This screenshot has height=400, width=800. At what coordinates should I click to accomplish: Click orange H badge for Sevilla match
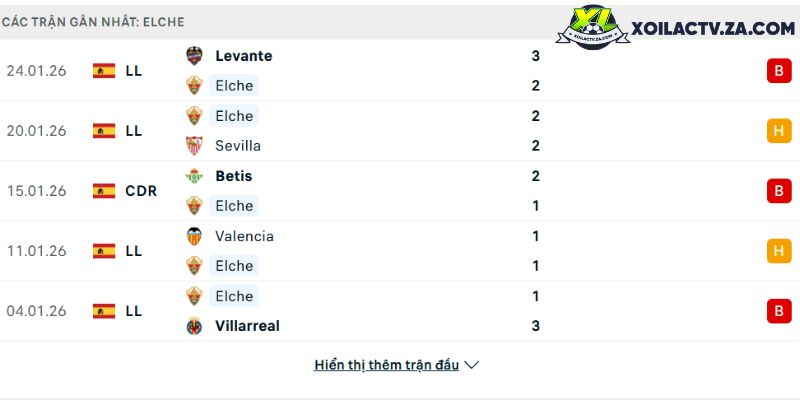[779, 131]
